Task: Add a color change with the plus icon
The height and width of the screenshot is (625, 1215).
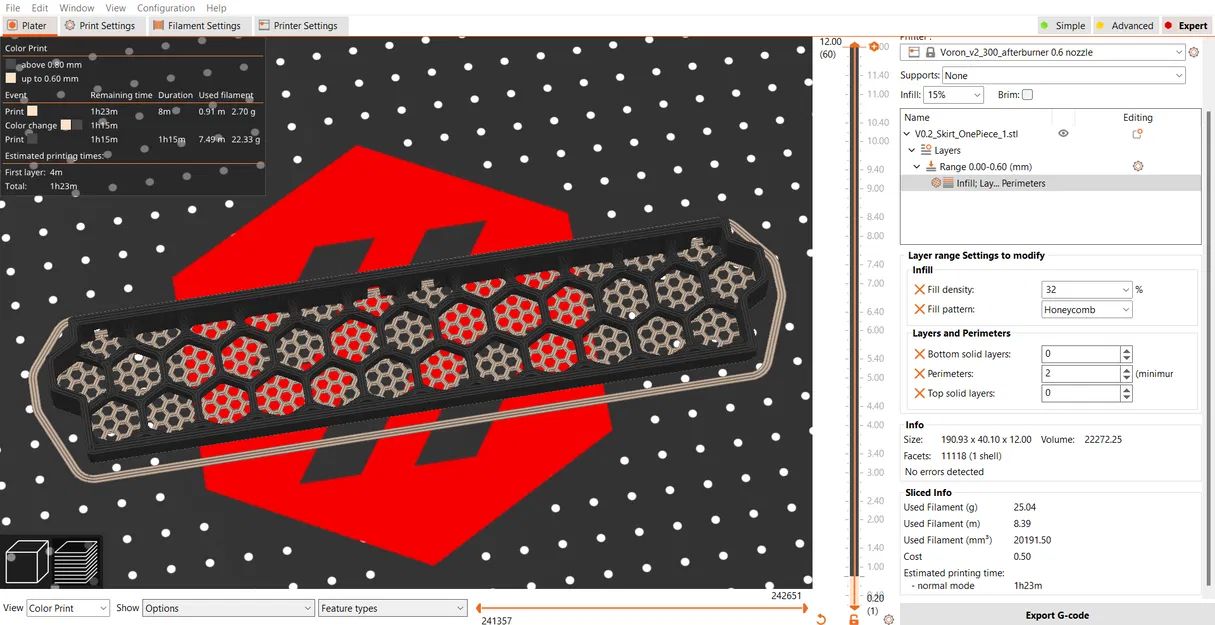Action: 873,46
